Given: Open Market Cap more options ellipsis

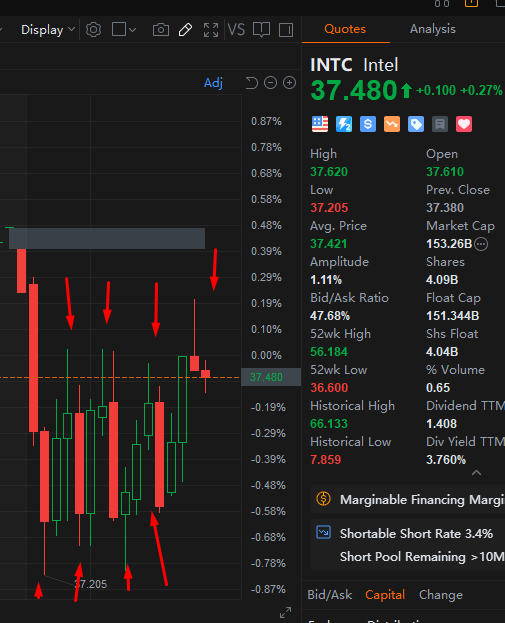Looking at the screenshot, I should coord(481,244).
